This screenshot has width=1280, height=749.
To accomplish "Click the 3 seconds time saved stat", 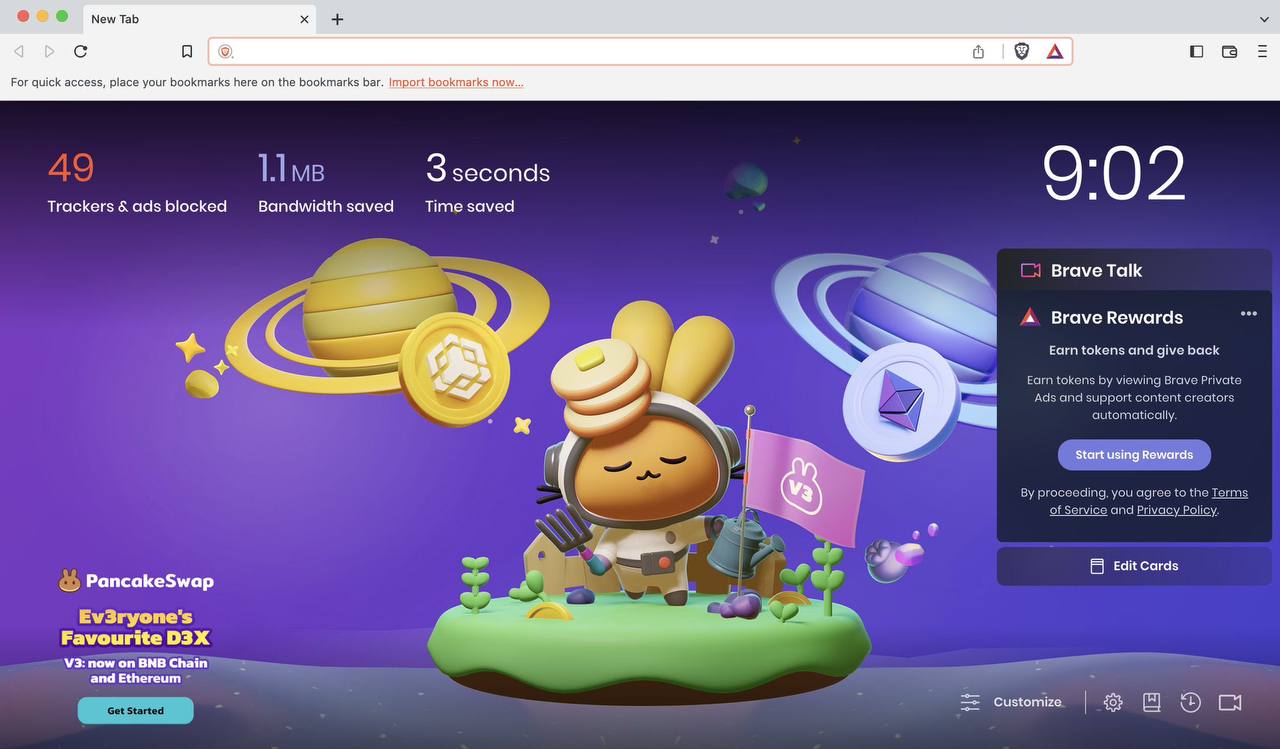I will point(488,182).
